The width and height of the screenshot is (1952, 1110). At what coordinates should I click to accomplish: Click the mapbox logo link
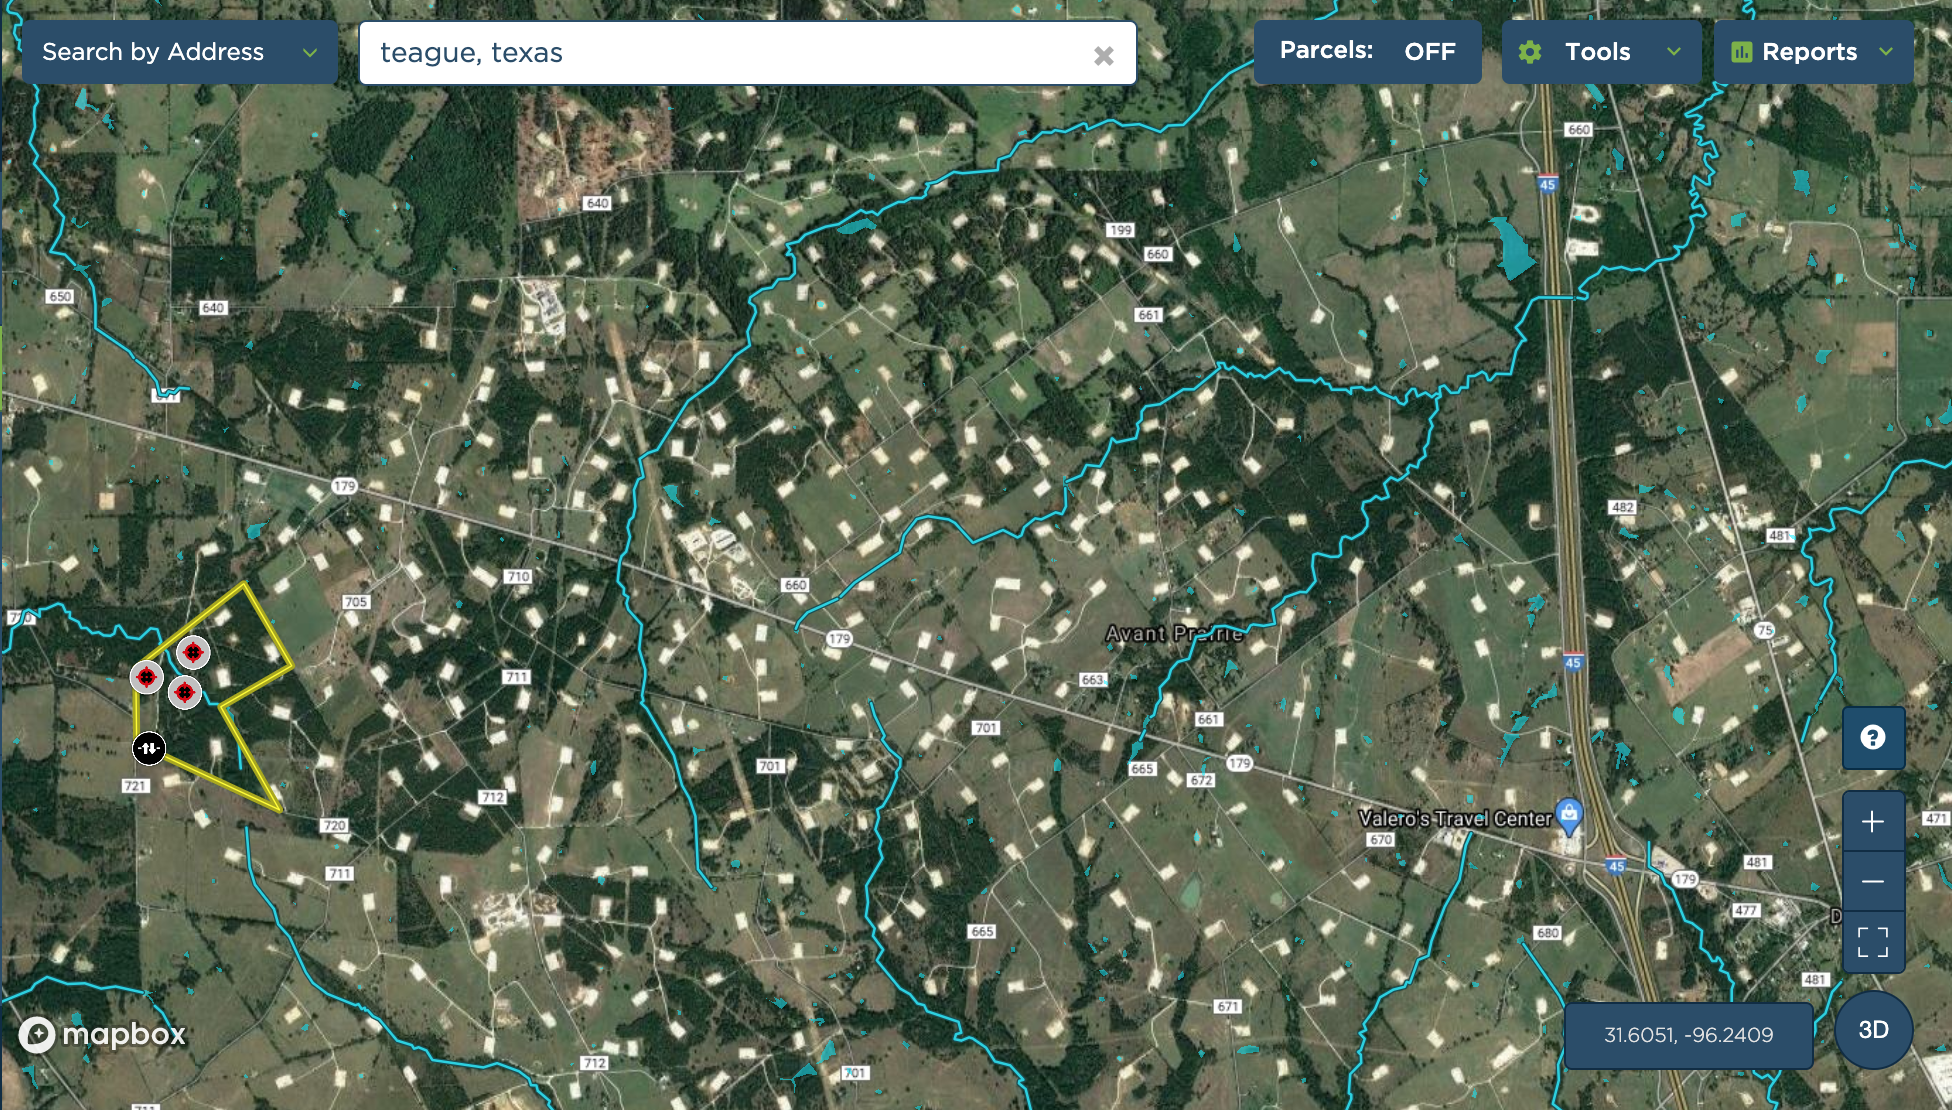[x=103, y=1034]
